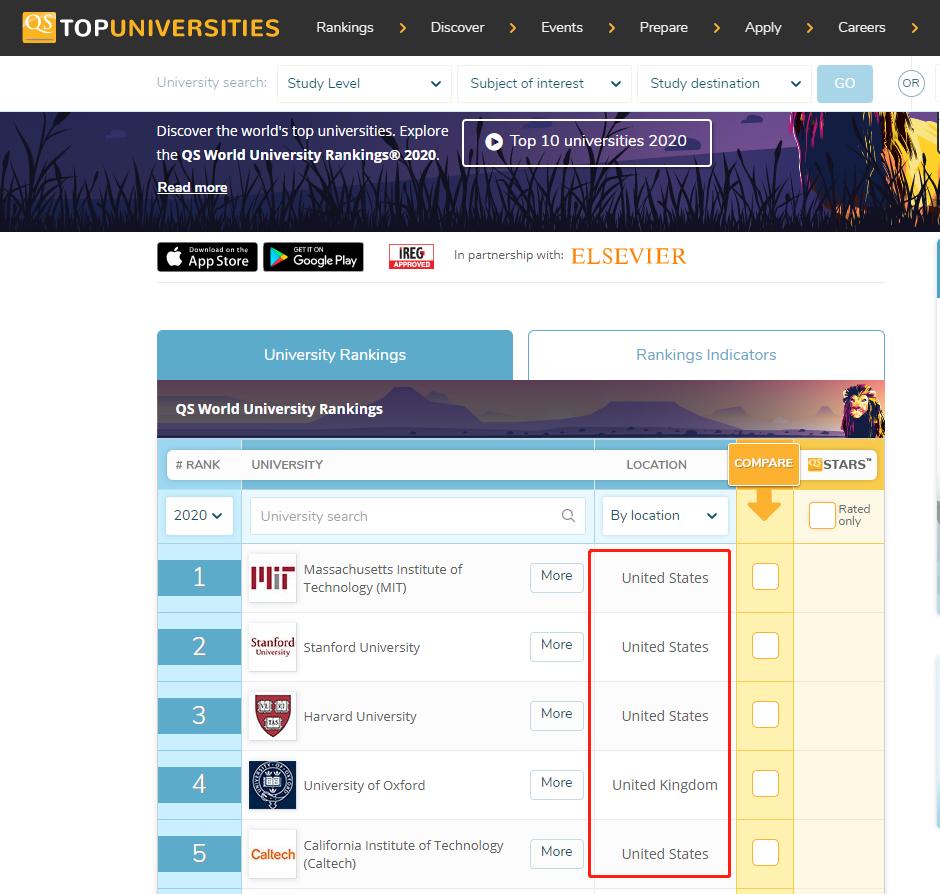This screenshot has width=940, height=894.
Task: Click the # RANK column header
Action: tap(198, 465)
